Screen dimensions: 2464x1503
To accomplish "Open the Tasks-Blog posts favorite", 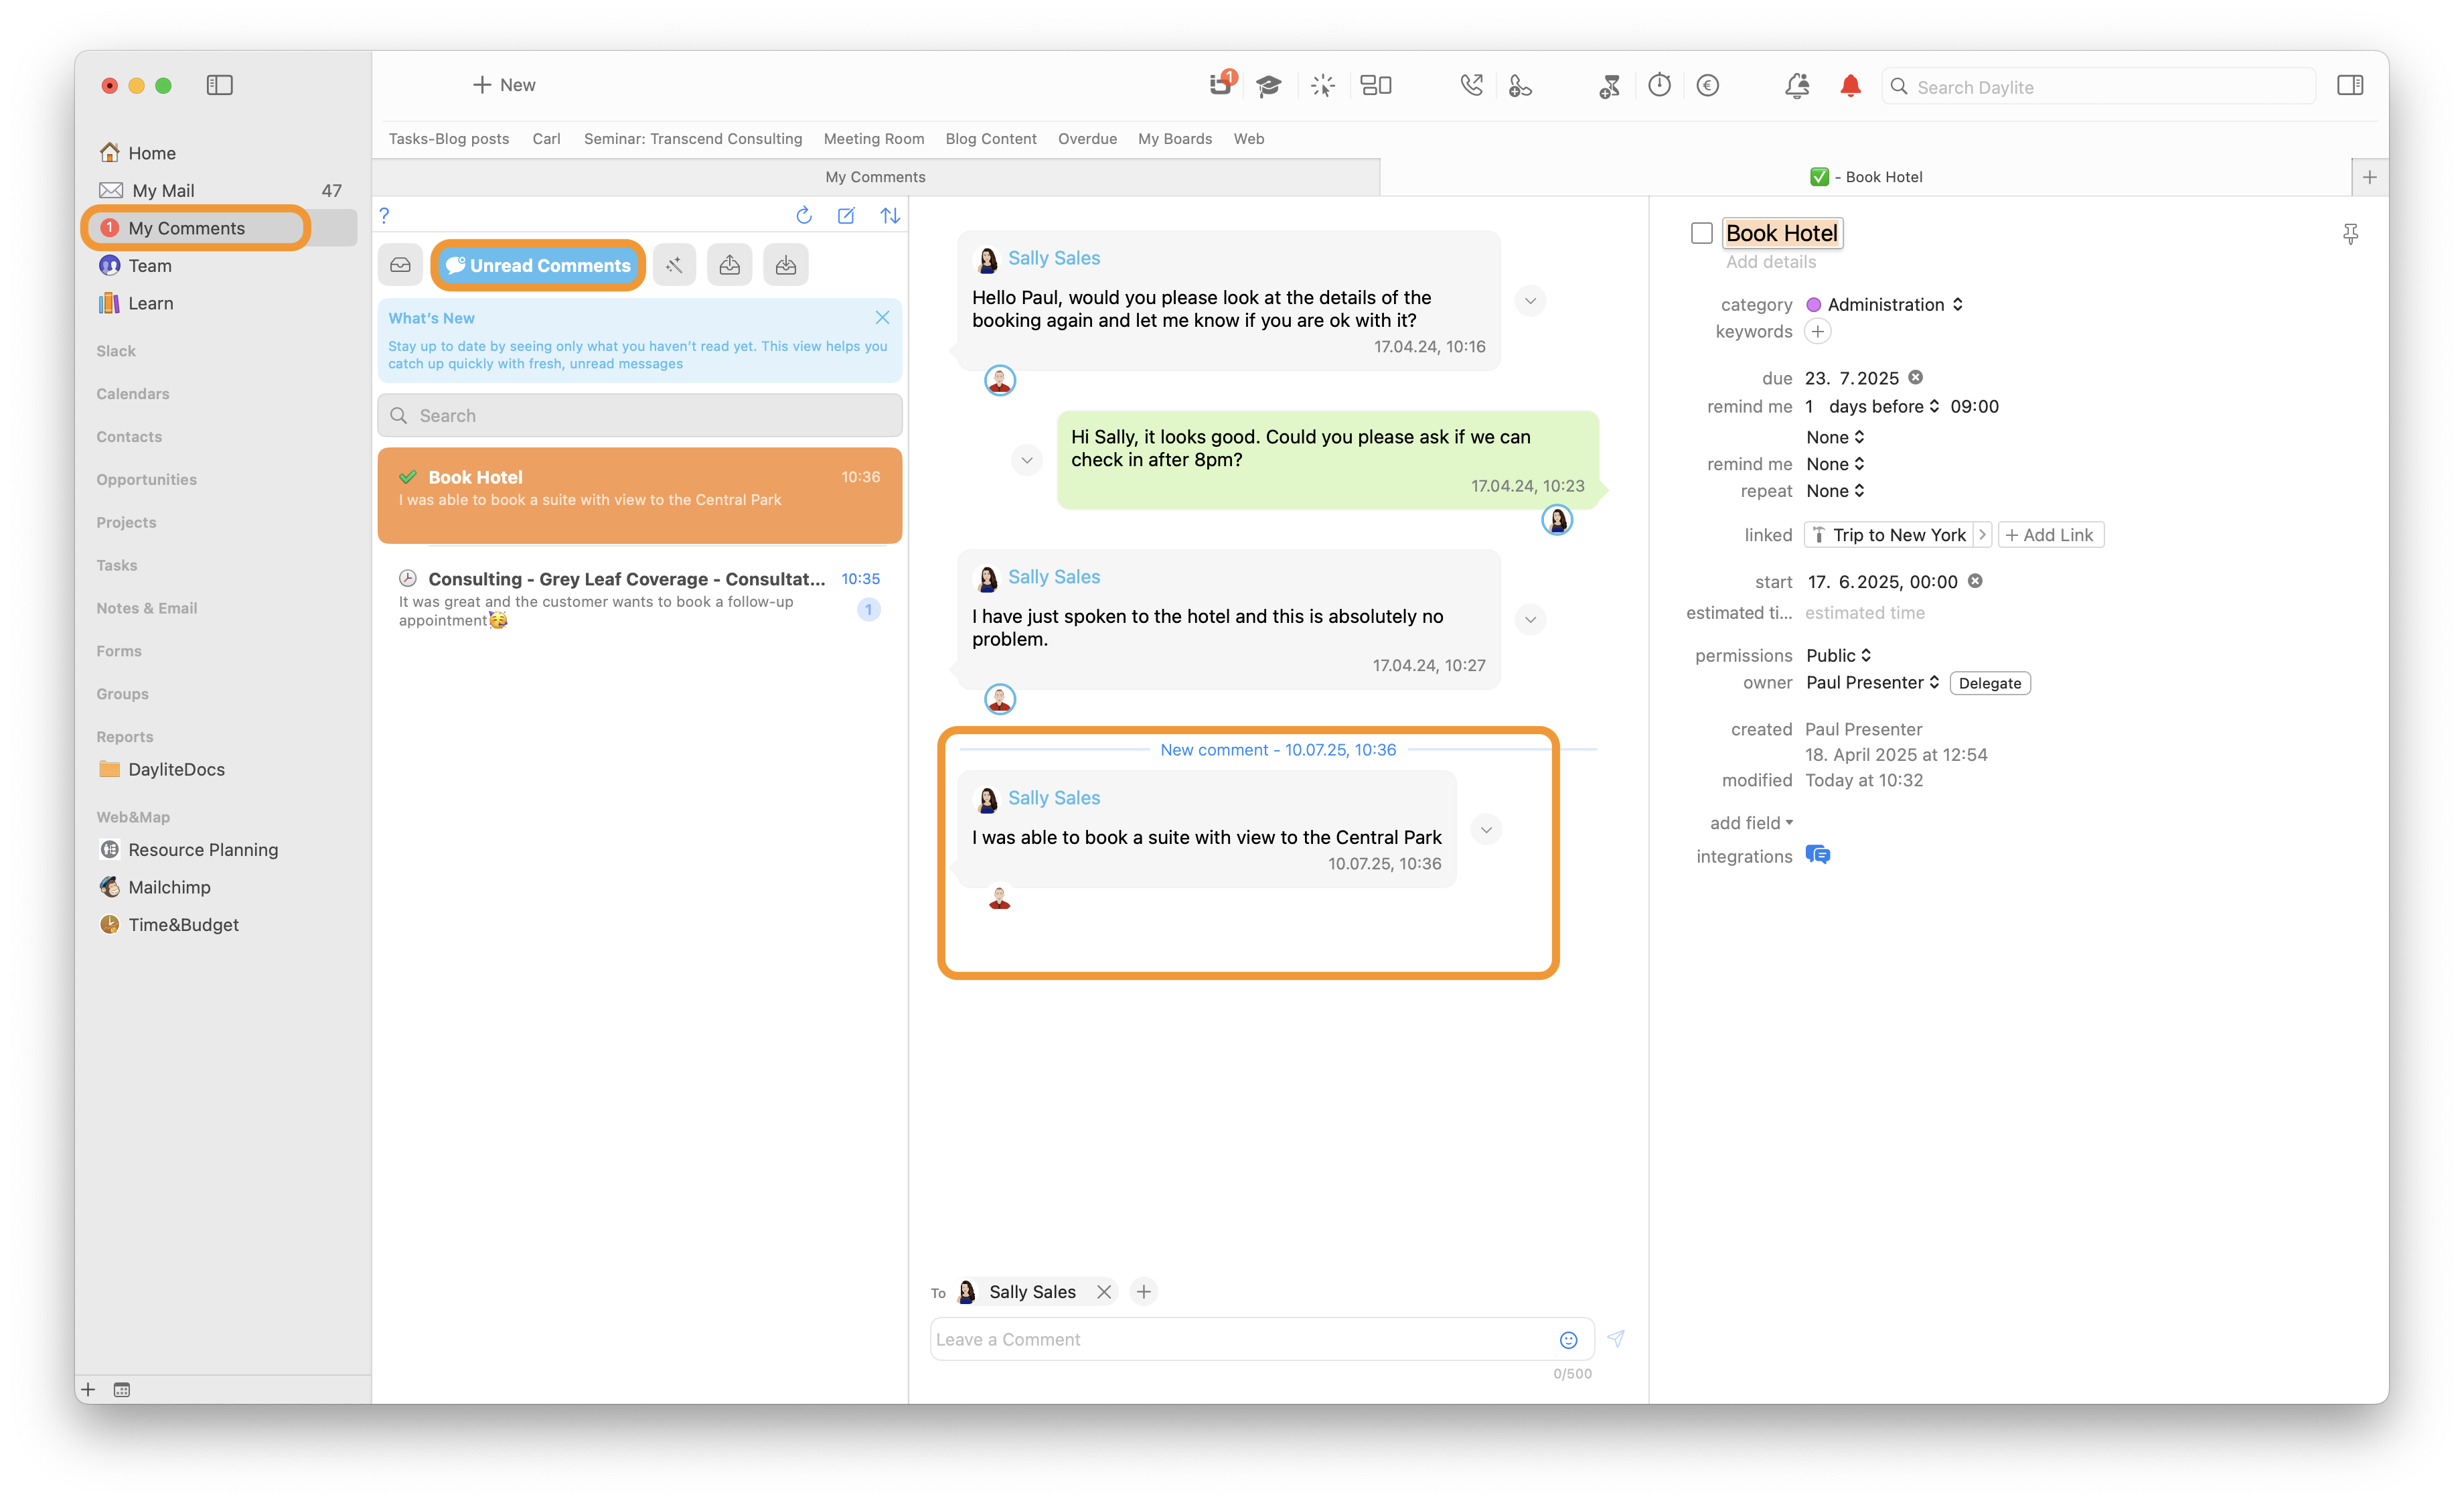I will 449,138.
